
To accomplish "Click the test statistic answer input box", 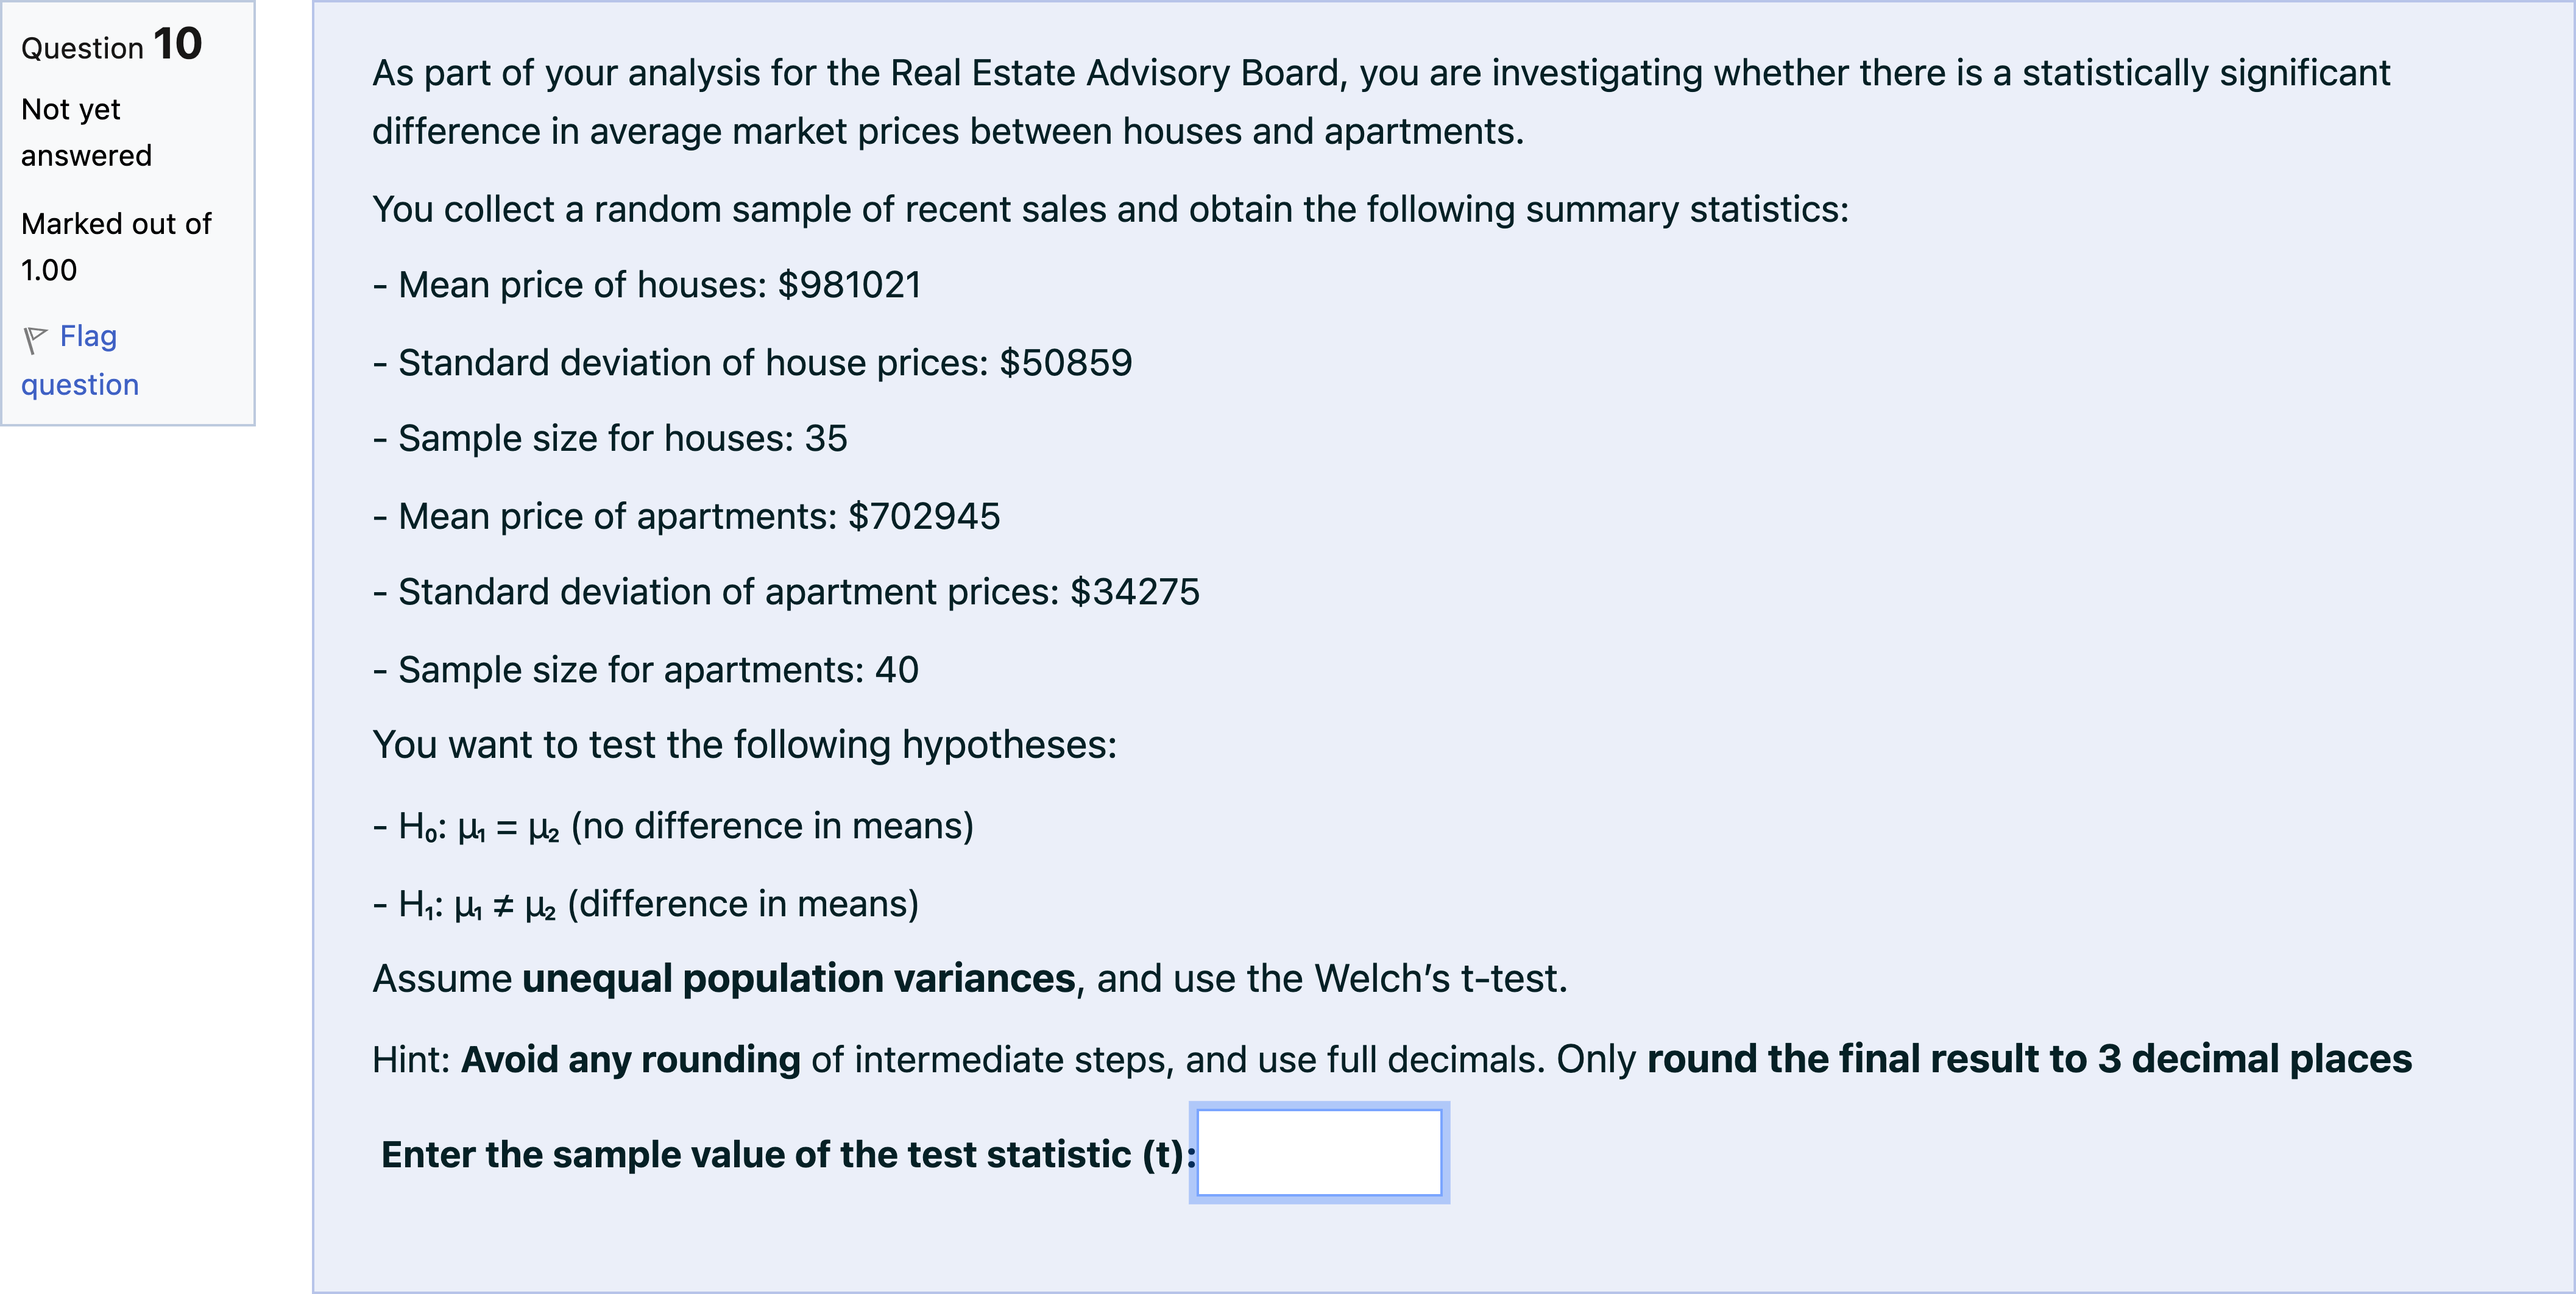I will click(x=1318, y=1153).
